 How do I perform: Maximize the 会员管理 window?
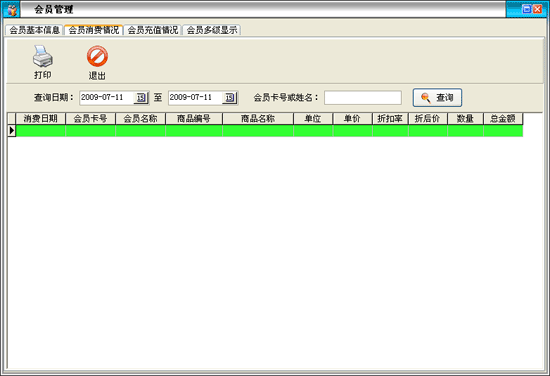pyautogui.click(x=526, y=9)
